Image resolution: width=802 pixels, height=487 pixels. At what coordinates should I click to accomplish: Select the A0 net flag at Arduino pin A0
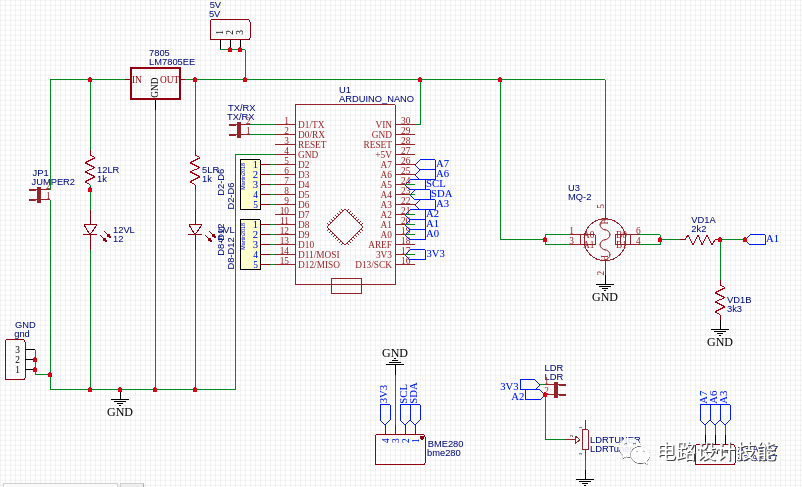(x=415, y=234)
